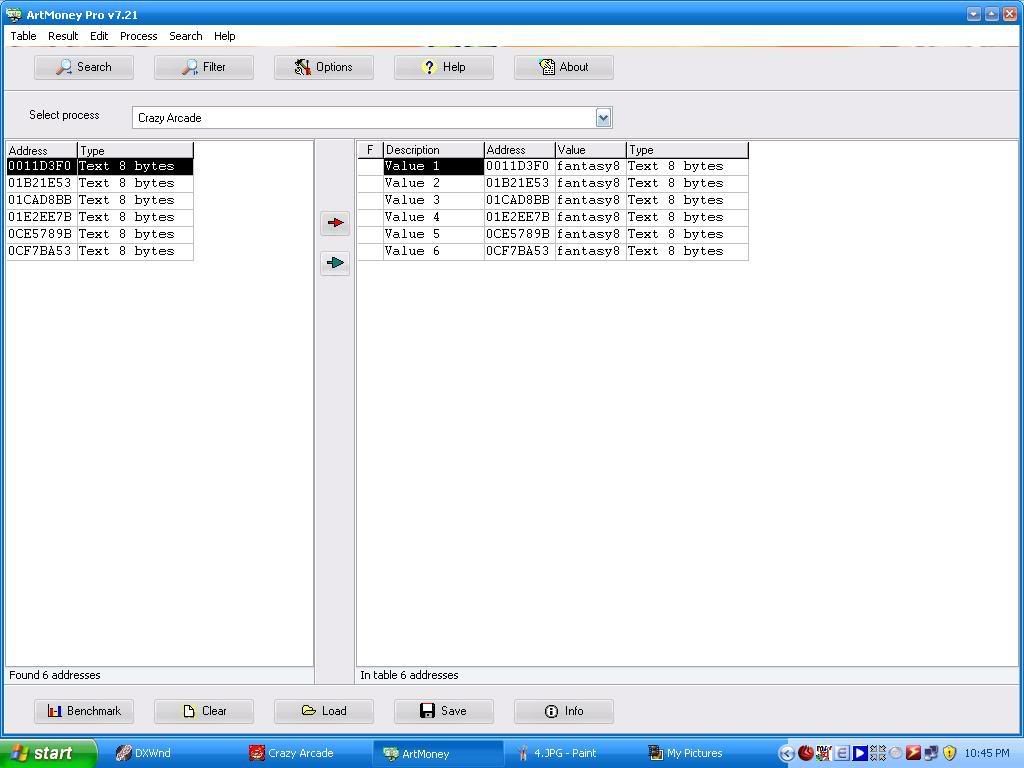1024x768 pixels.
Task: Click the table's Address column header
Action: point(520,150)
